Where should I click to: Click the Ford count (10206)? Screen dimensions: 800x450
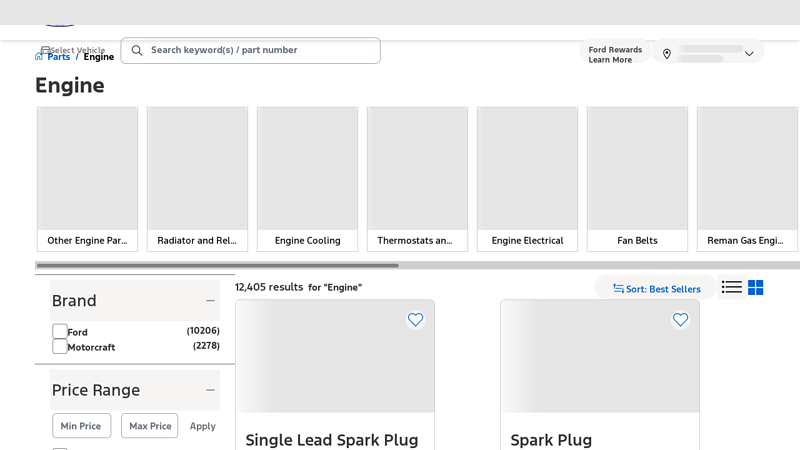coord(203,331)
